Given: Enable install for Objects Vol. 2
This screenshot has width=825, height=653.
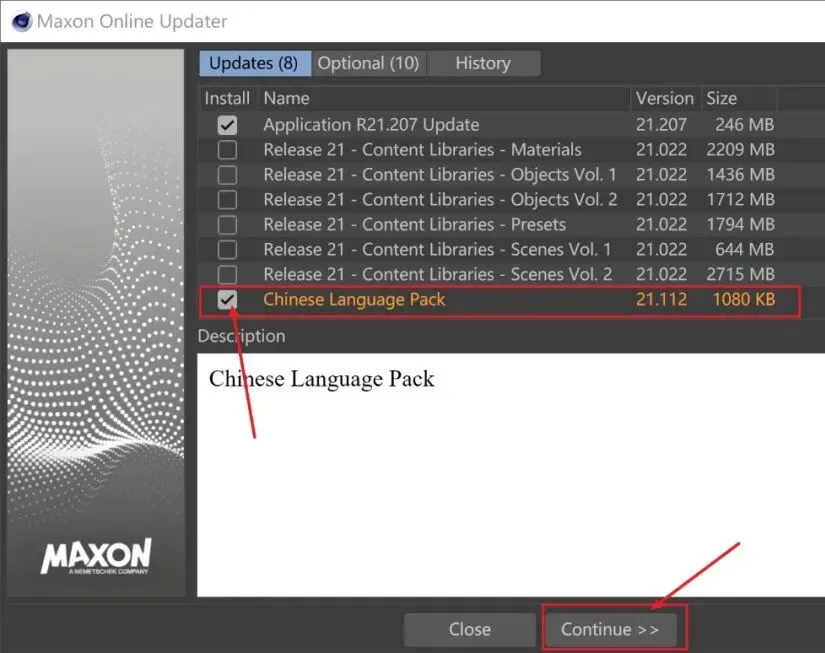Looking at the screenshot, I should click(227, 200).
